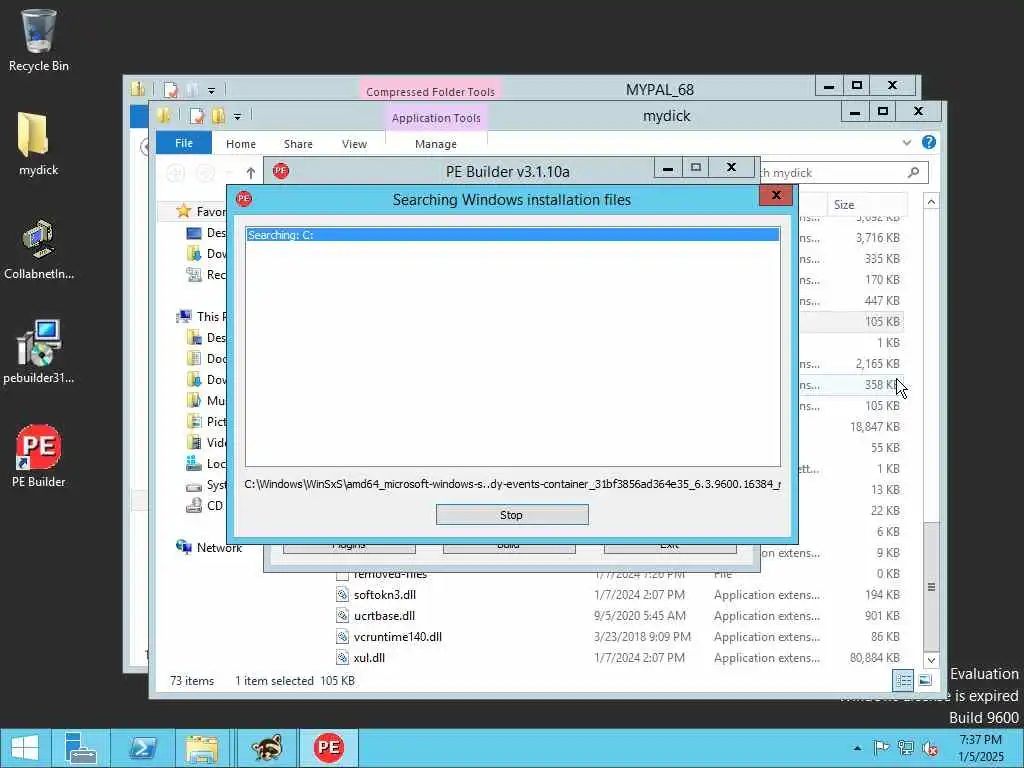Image resolution: width=1024 pixels, height=768 pixels.
Task: Click the 18,847 KB size cell
Action: click(874, 426)
